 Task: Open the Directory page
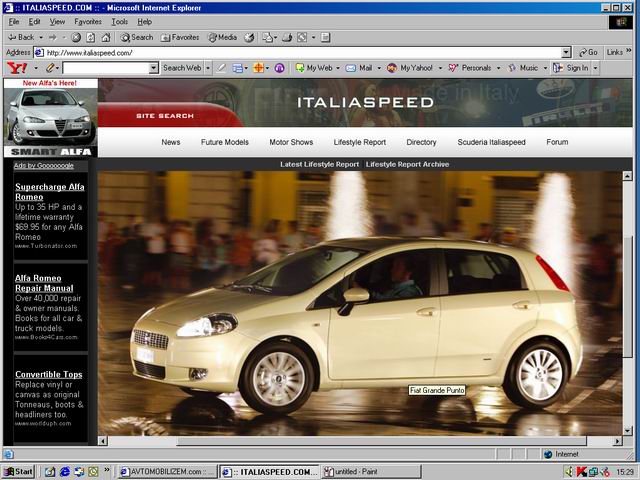(421, 142)
